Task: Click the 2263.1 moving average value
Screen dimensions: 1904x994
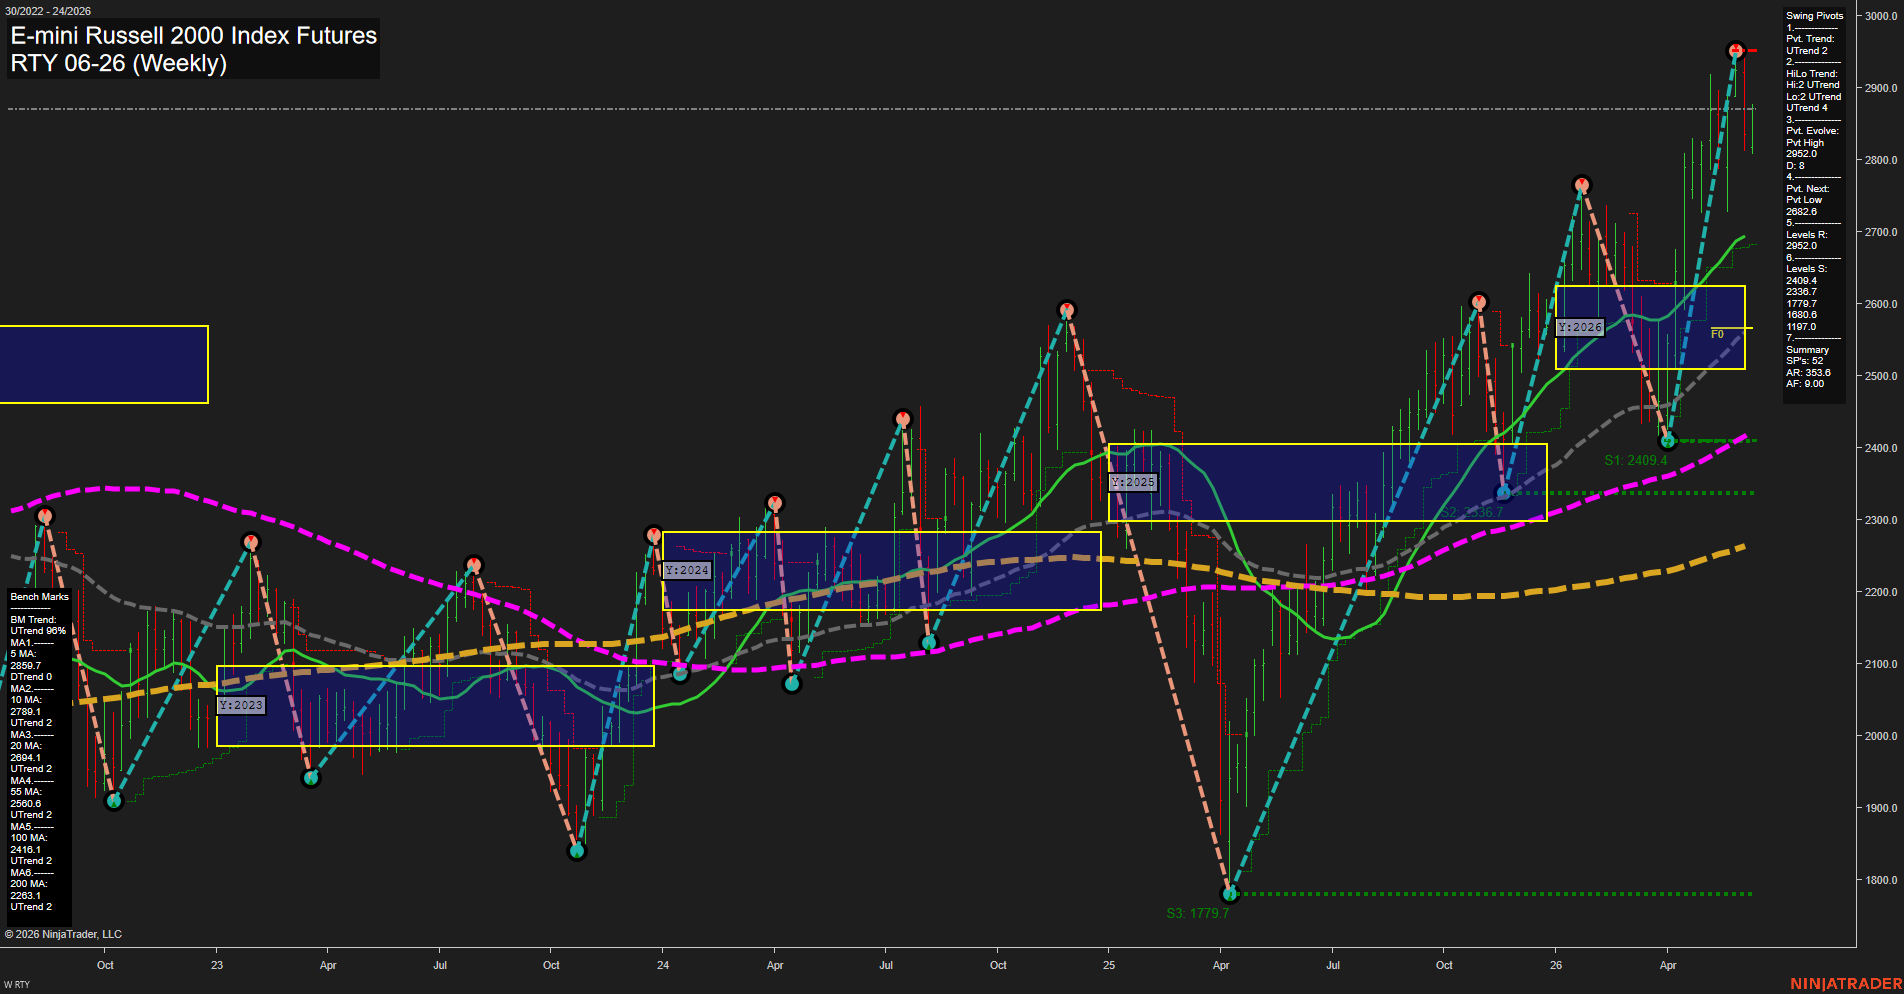Action: pyautogui.click(x=26, y=896)
